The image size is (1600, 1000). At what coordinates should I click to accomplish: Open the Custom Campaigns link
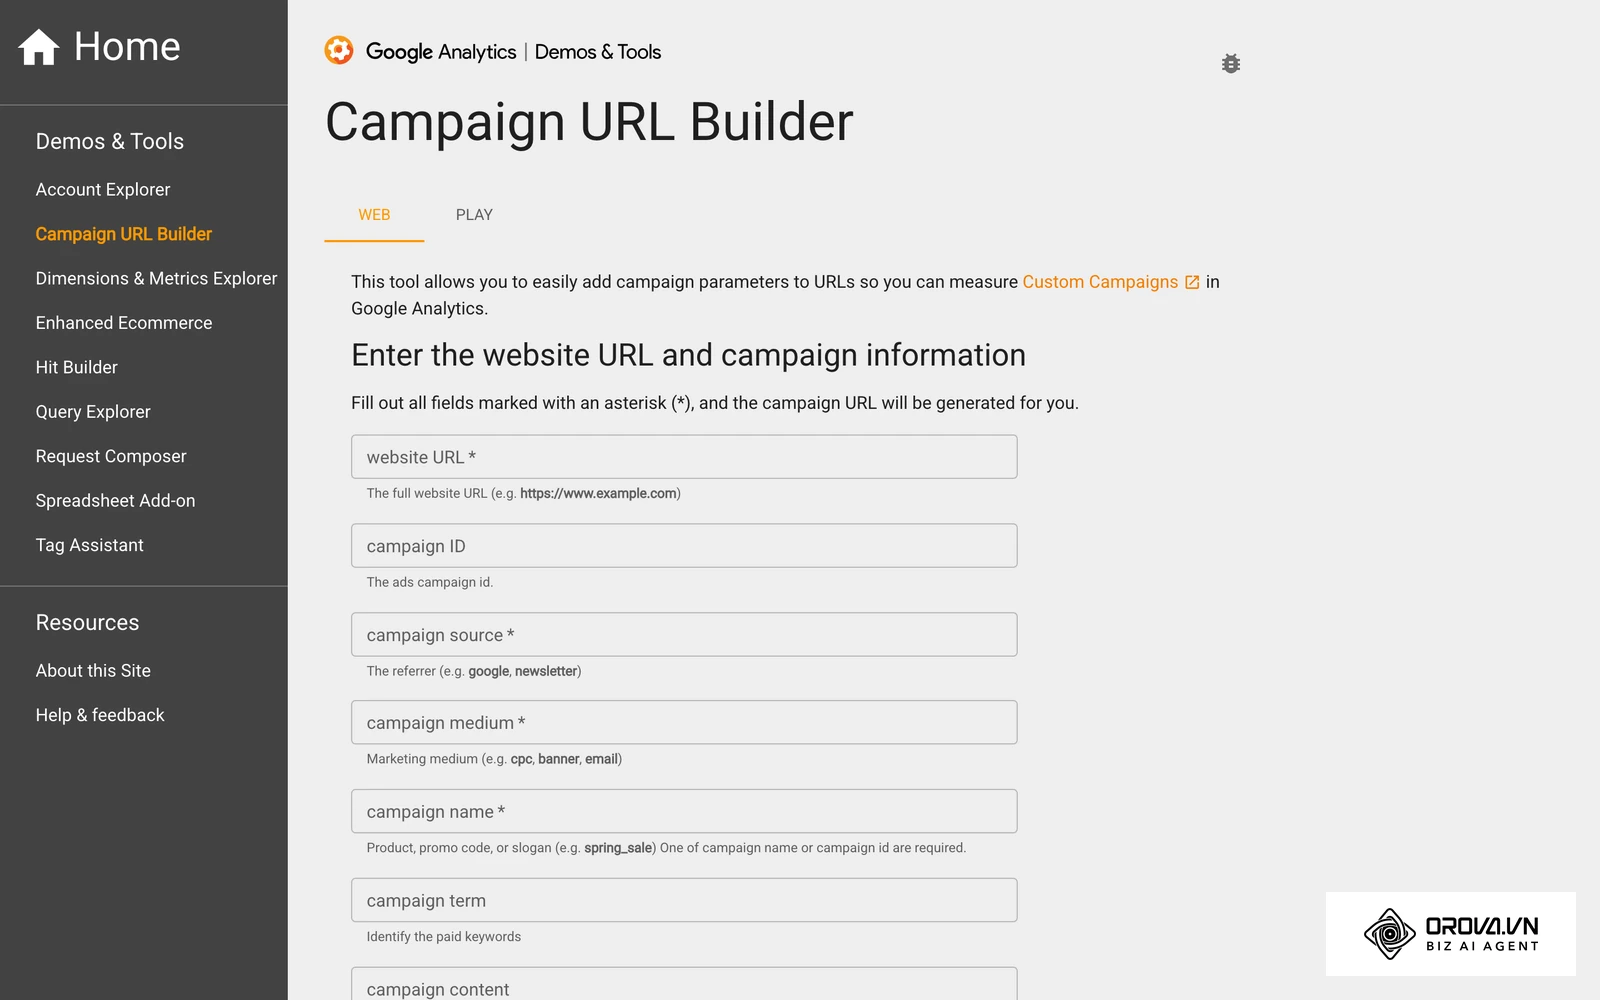[1100, 282]
